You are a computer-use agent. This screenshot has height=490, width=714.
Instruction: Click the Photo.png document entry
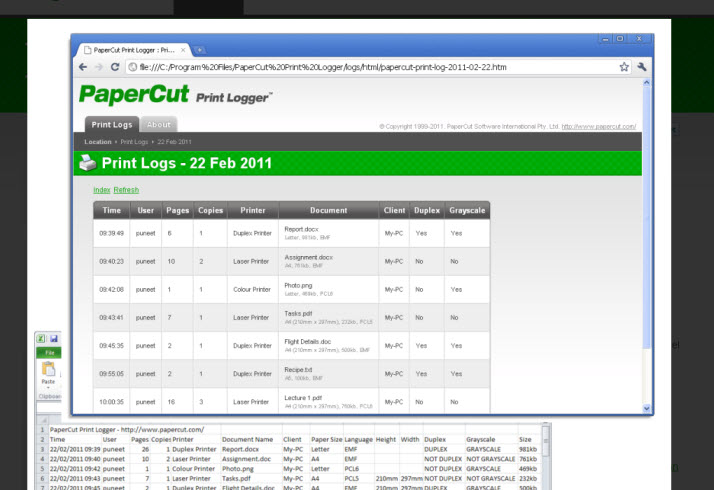(298, 286)
